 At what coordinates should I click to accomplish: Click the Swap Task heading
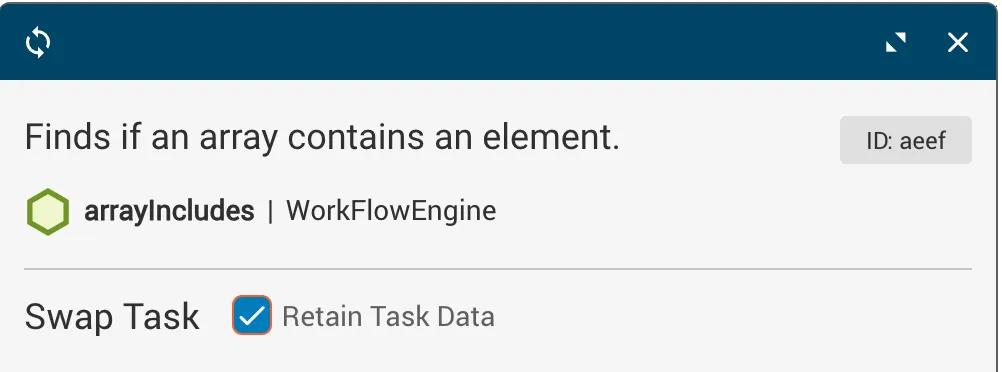tap(112, 316)
